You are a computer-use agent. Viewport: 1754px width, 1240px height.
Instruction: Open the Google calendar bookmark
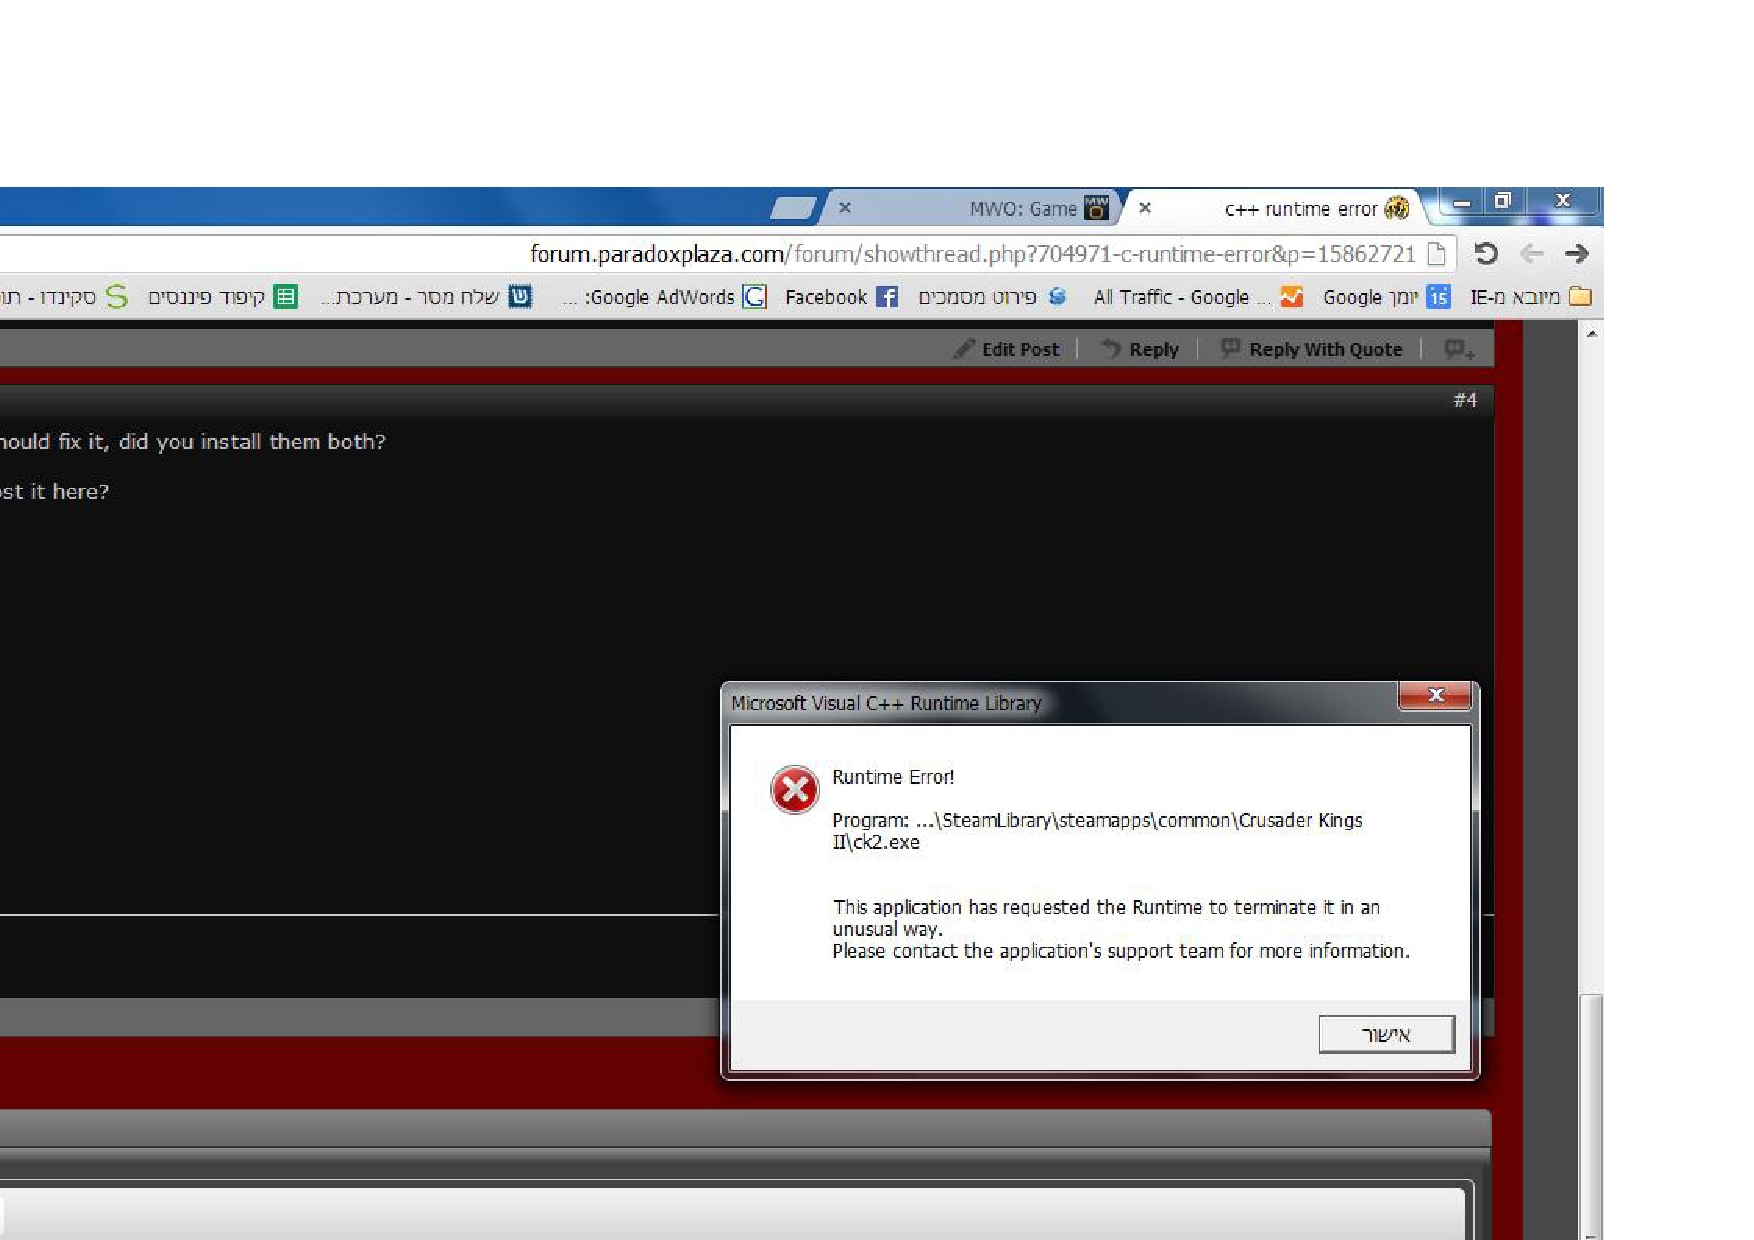pyautogui.click(x=1386, y=297)
